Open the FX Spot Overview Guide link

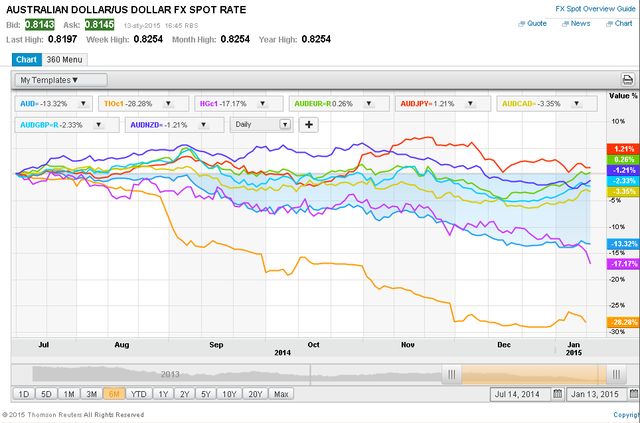tap(596, 9)
